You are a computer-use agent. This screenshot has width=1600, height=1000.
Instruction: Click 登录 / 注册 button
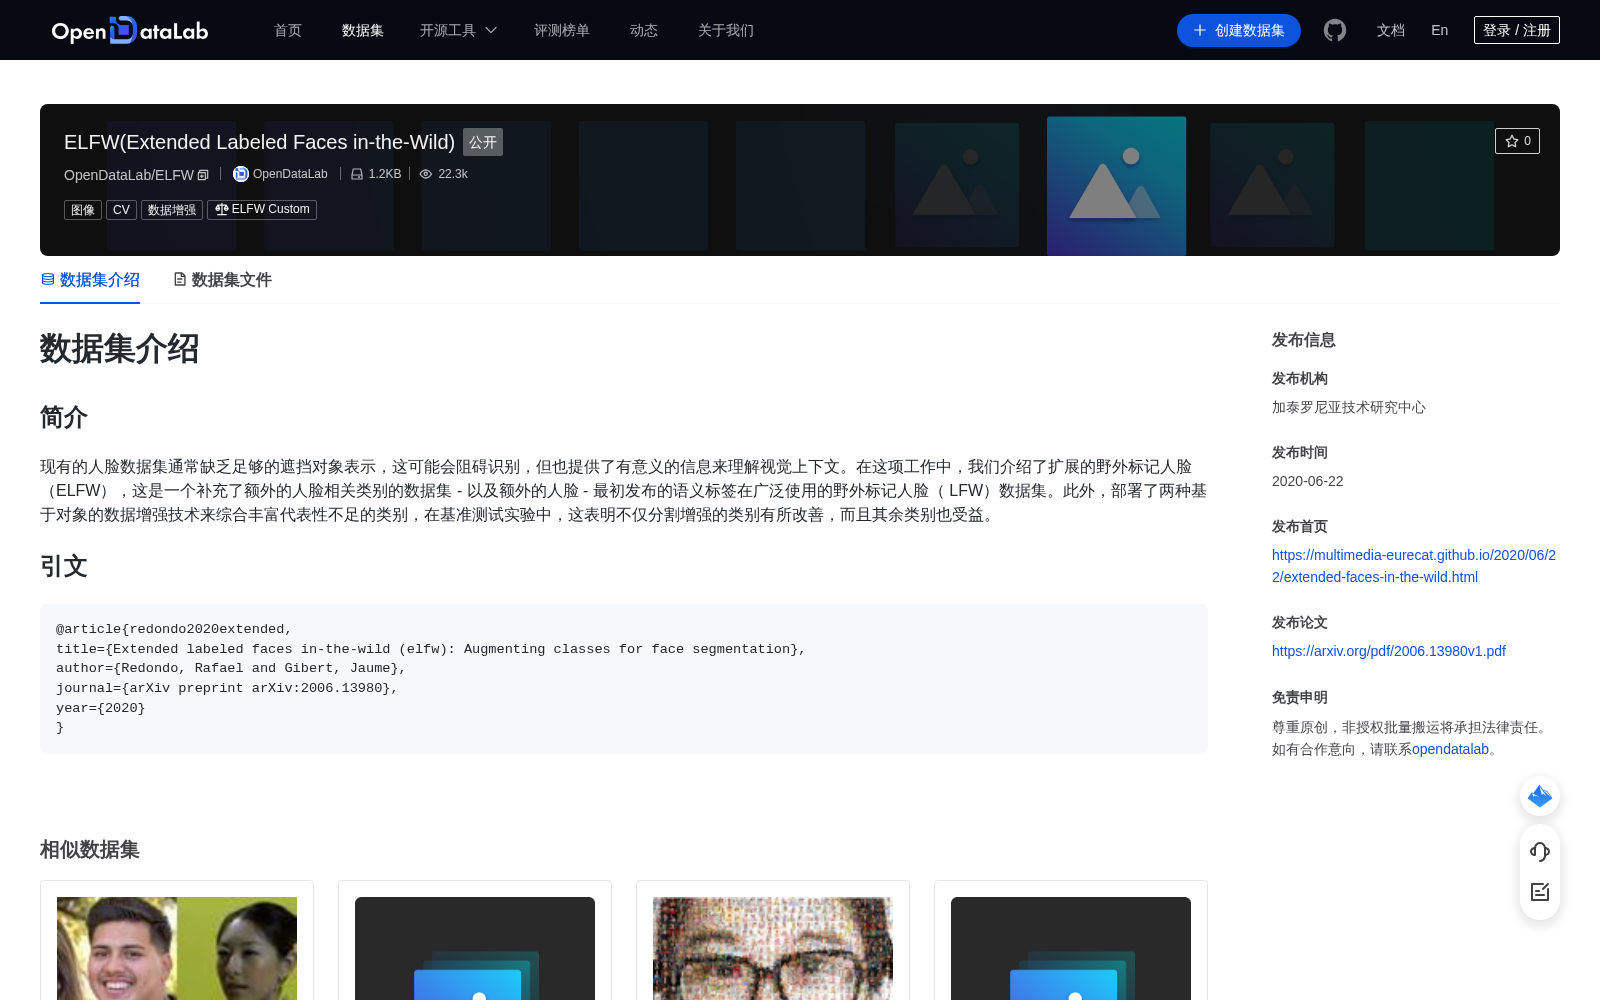pos(1517,30)
